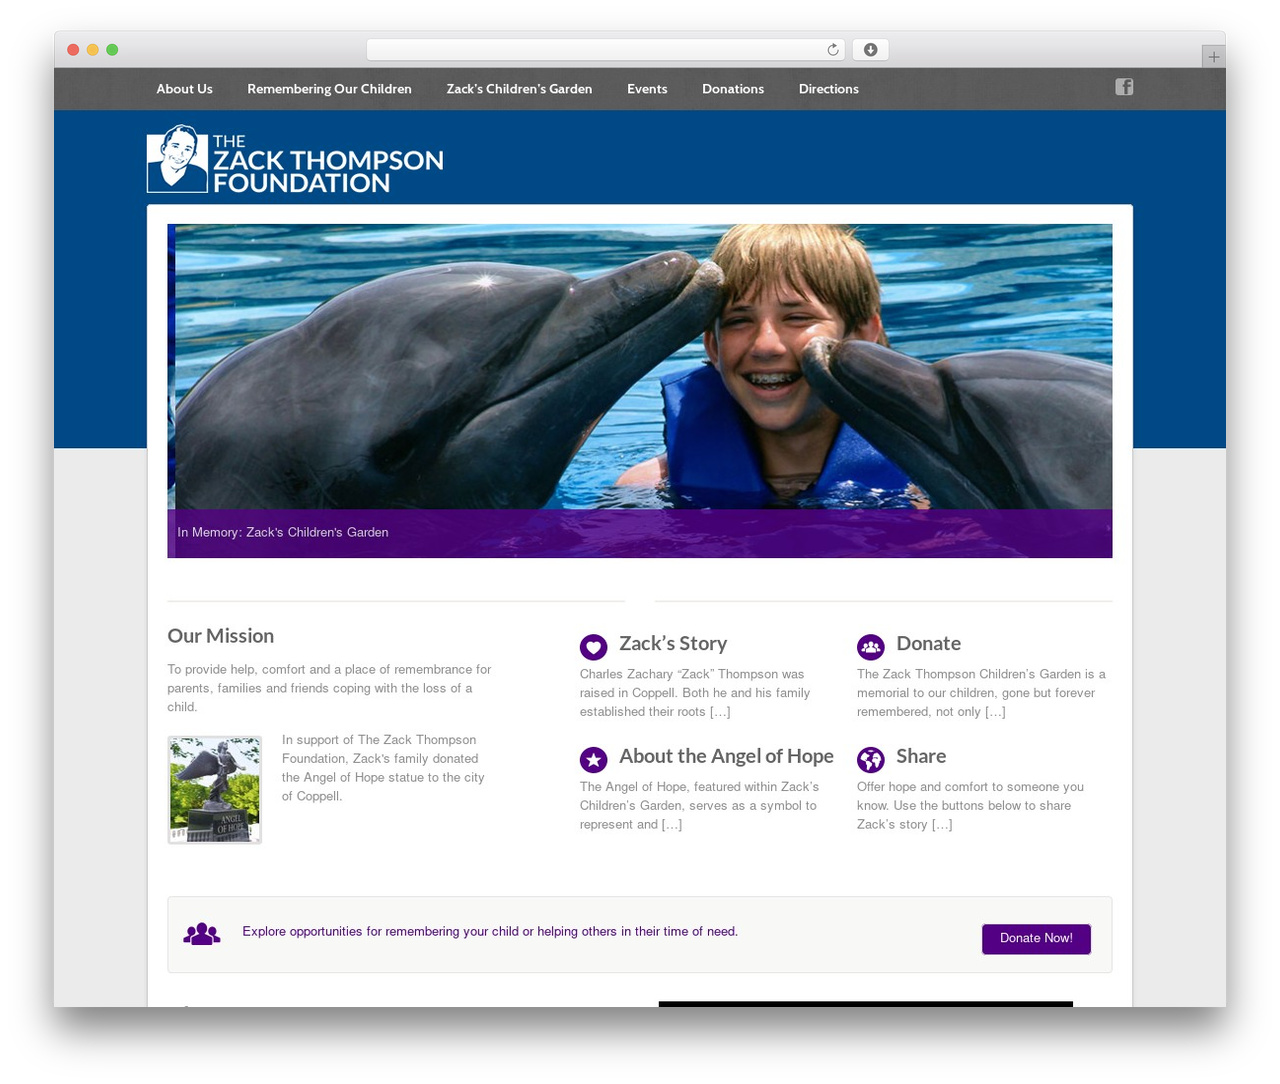Click the excerpt 'Offer hope and comfort to someone'
The width and height of the screenshot is (1280, 1084).
(x=970, y=806)
